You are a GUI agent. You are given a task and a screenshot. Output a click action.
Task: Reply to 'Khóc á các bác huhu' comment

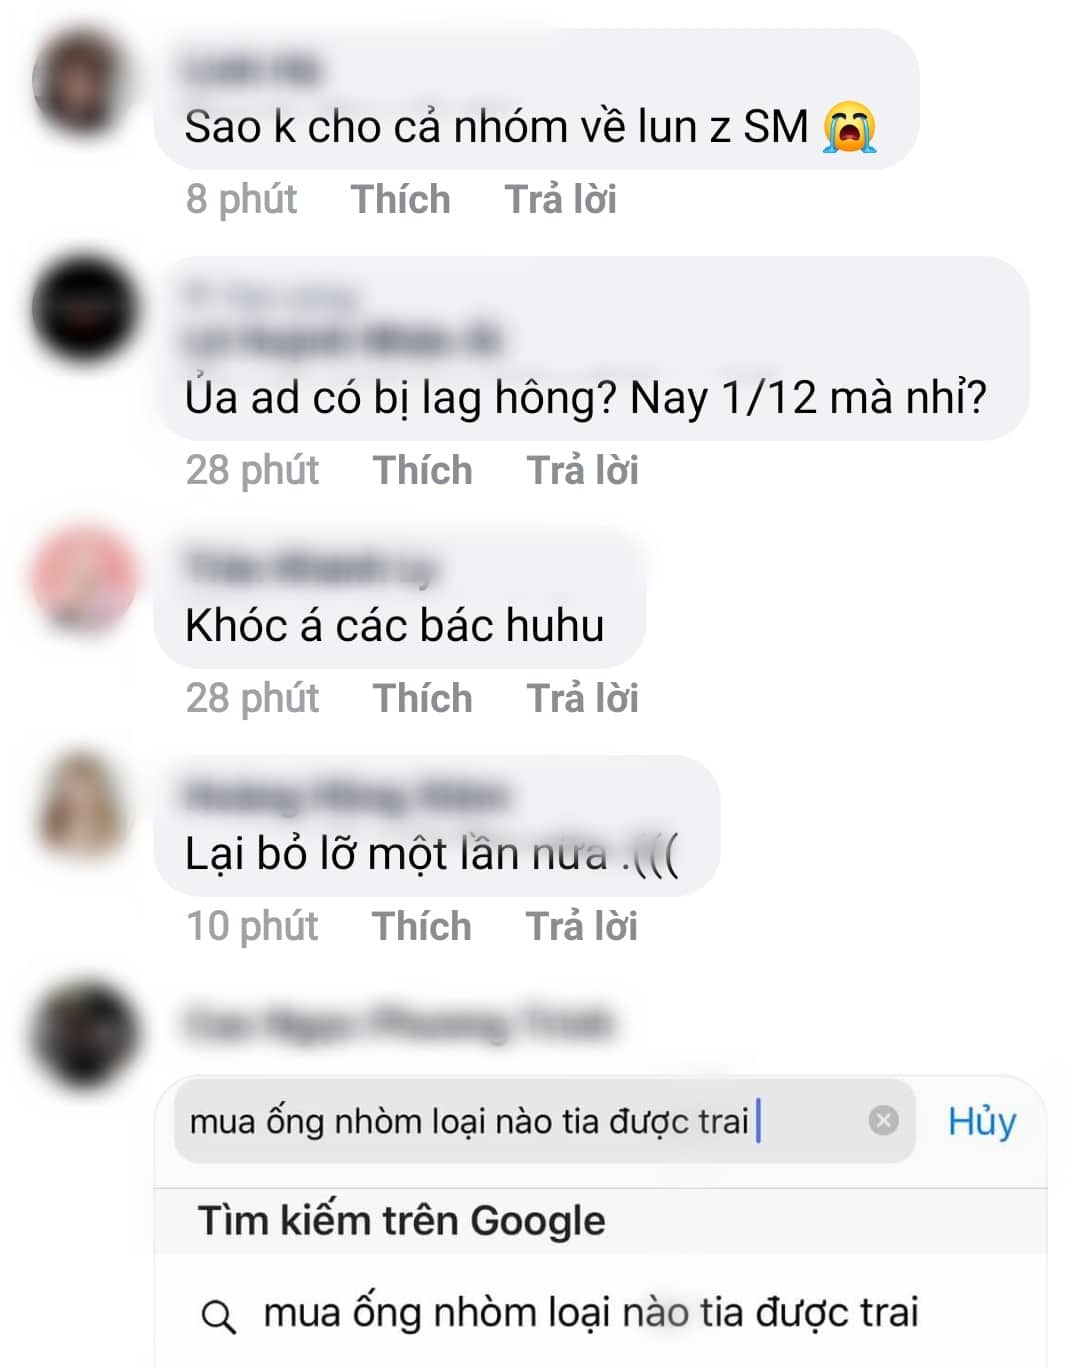pyautogui.click(x=582, y=698)
